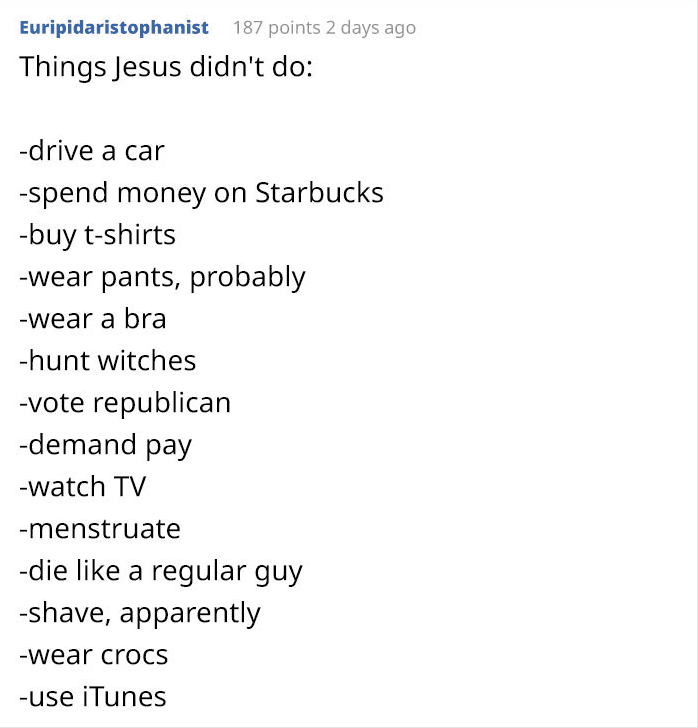This screenshot has width=698, height=728.
Task: Click the wear pants, probably line
Action: click(163, 278)
